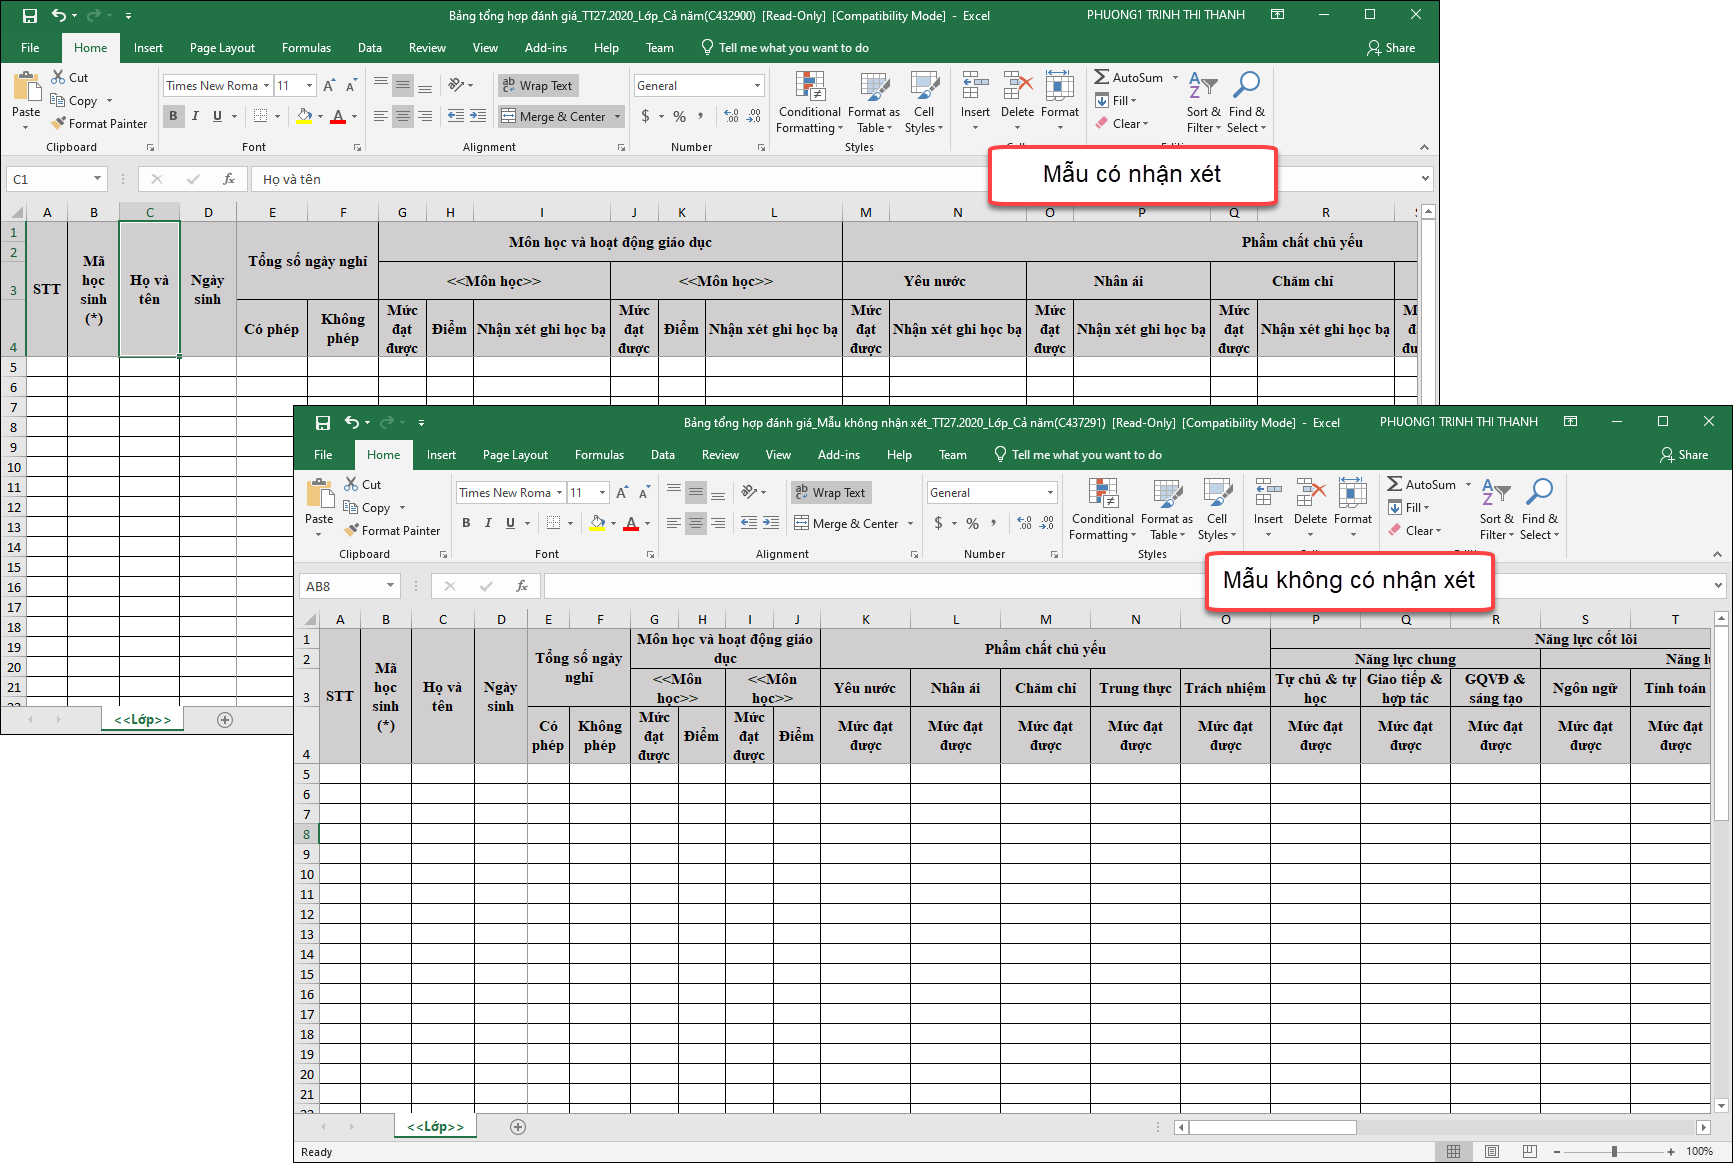Viewport: 1733px width, 1163px height.
Task: Toggle Italic in the front window ribbon
Action: coord(488,523)
